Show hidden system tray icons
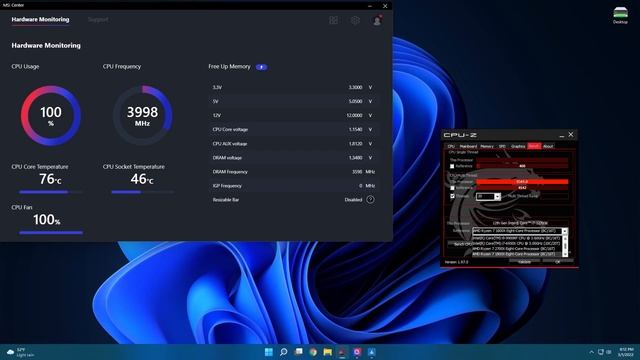The width and height of the screenshot is (640, 360). [591, 352]
